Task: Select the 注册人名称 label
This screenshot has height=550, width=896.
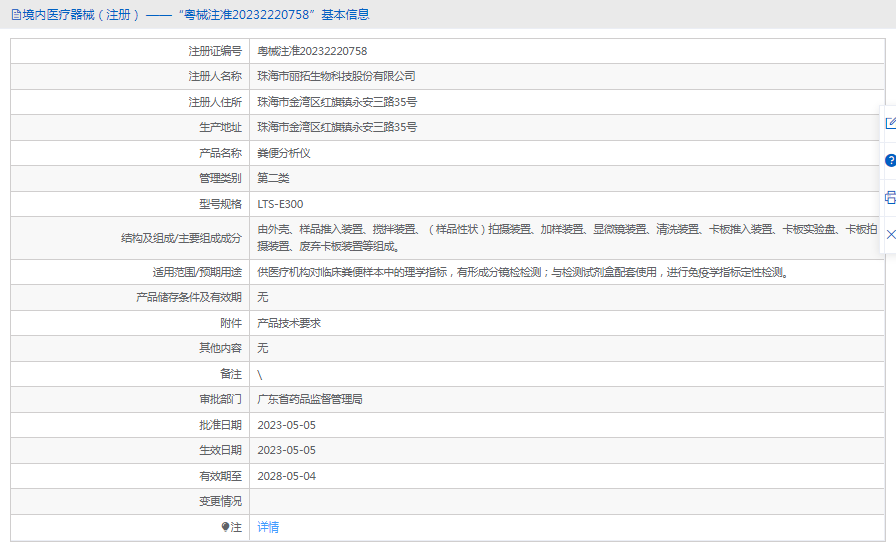Action: coord(215,77)
